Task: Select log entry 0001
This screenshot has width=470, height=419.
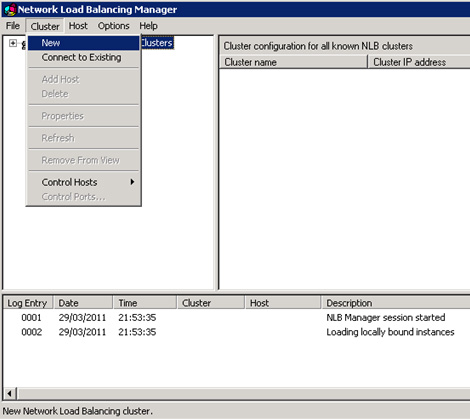Action: click(237, 318)
